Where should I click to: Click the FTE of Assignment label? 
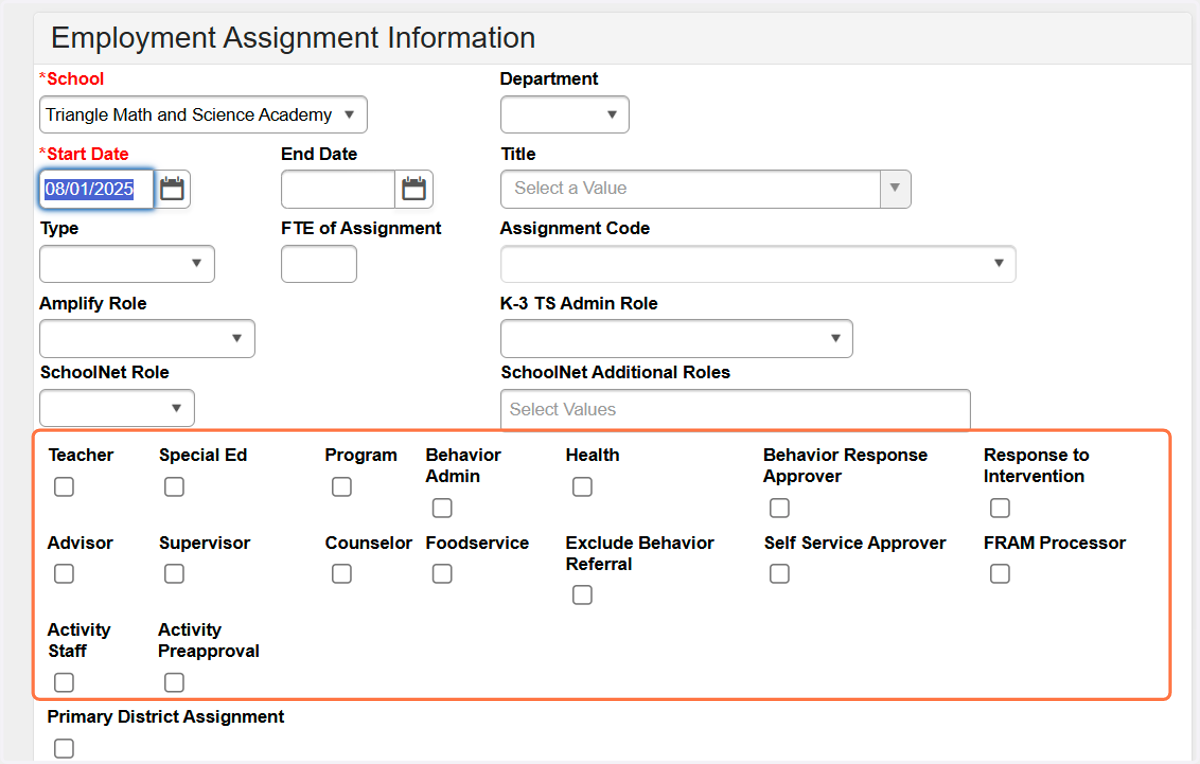pyautogui.click(x=361, y=228)
